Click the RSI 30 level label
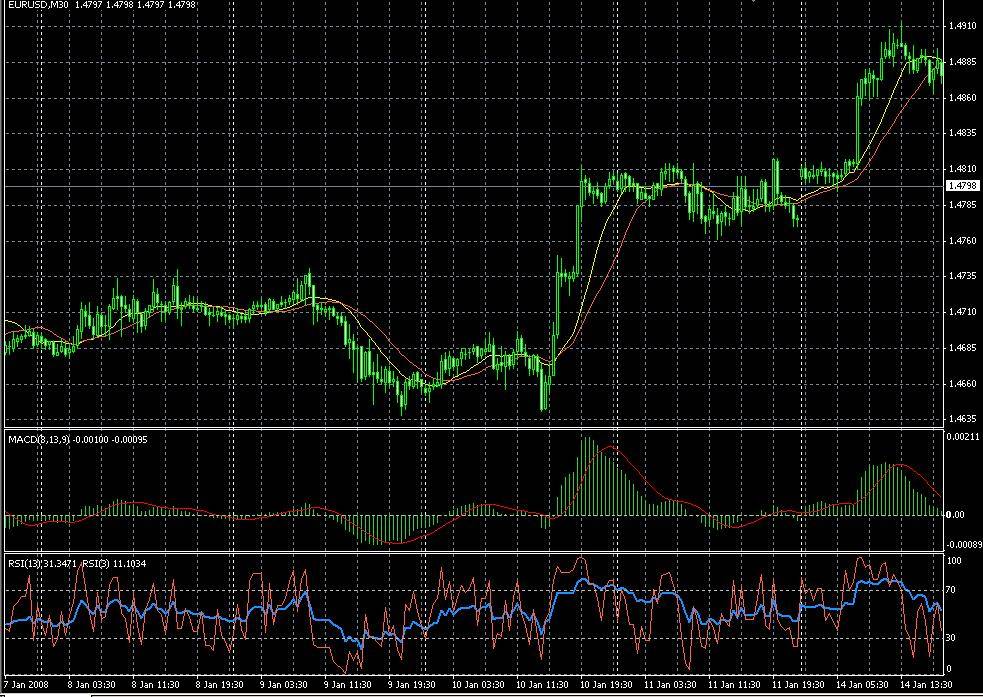This screenshot has height=697, width=983. coord(953,637)
